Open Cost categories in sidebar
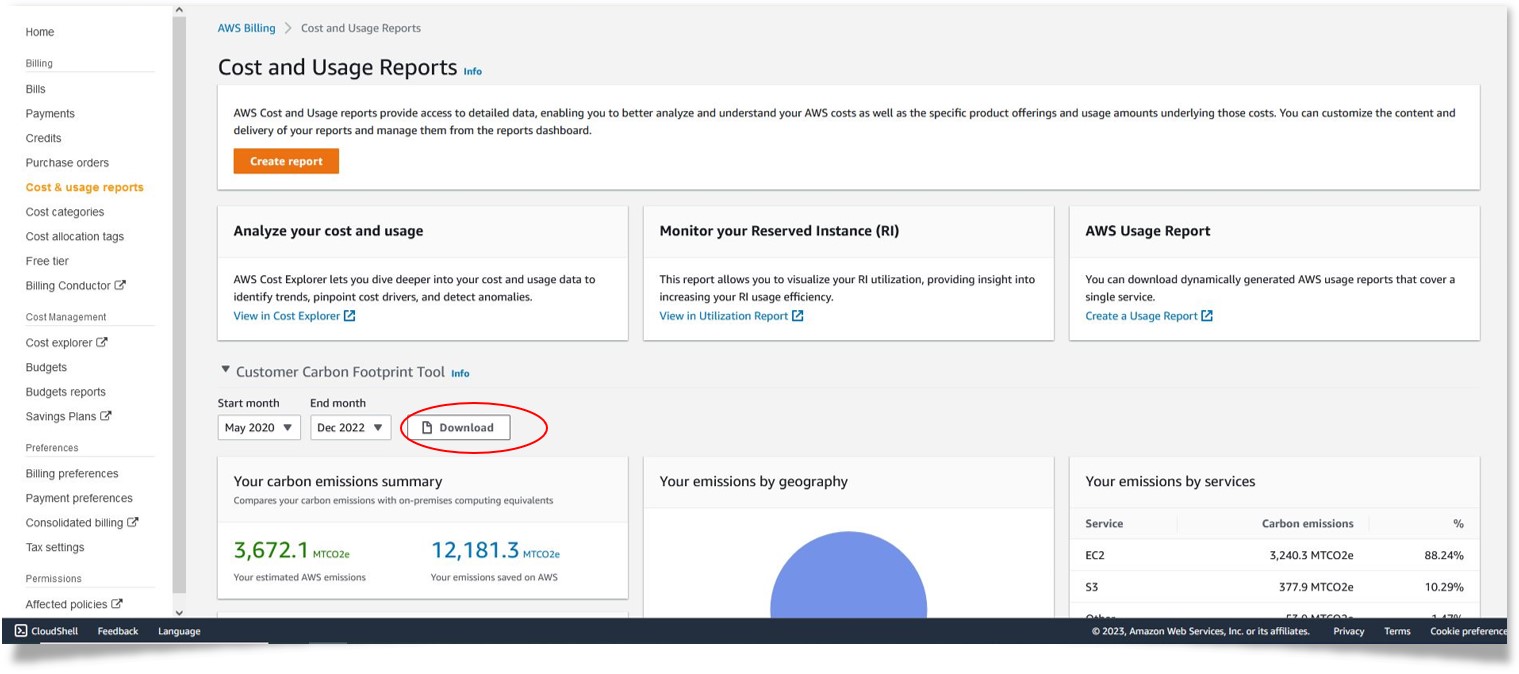The height and width of the screenshot is (674, 1519). coord(65,212)
